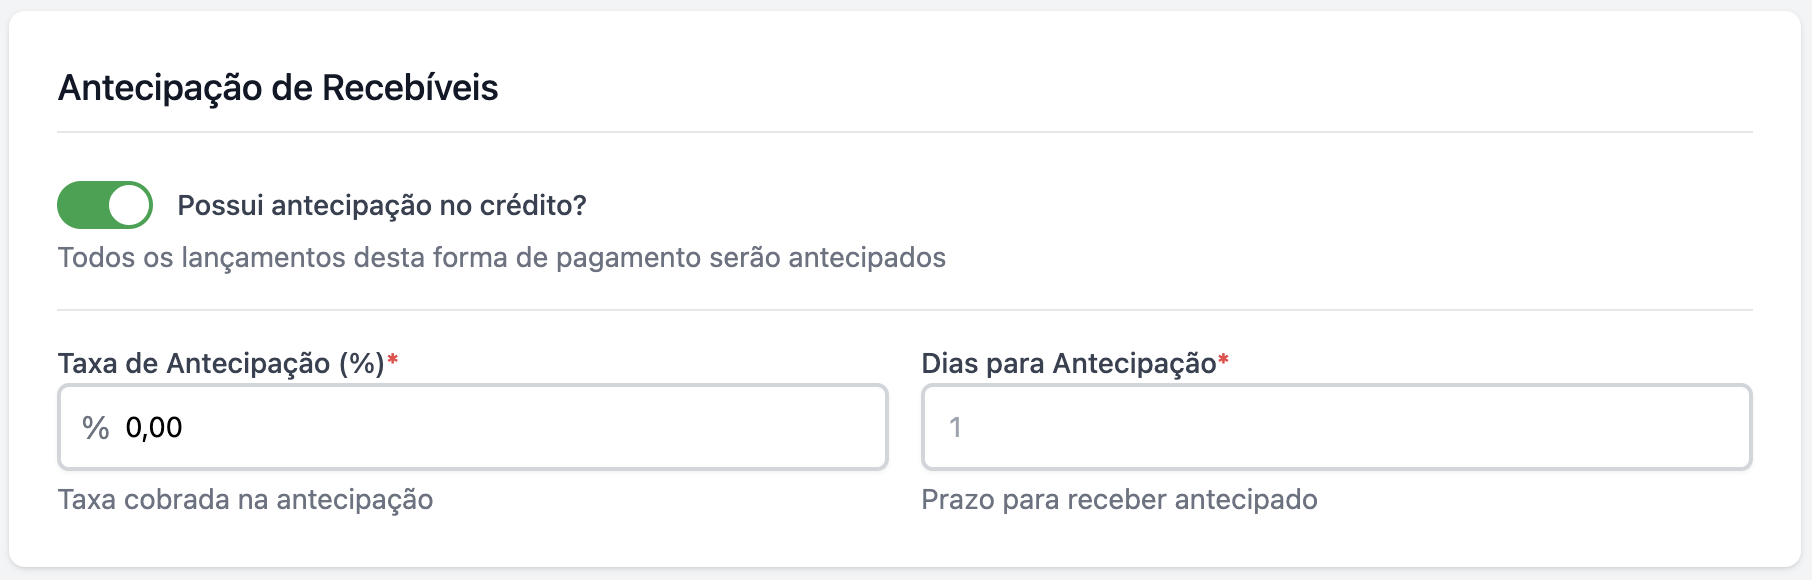Click the "Prazo para receber antecipado" helper text
Image resolution: width=1812 pixels, height=580 pixels.
(1119, 499)
